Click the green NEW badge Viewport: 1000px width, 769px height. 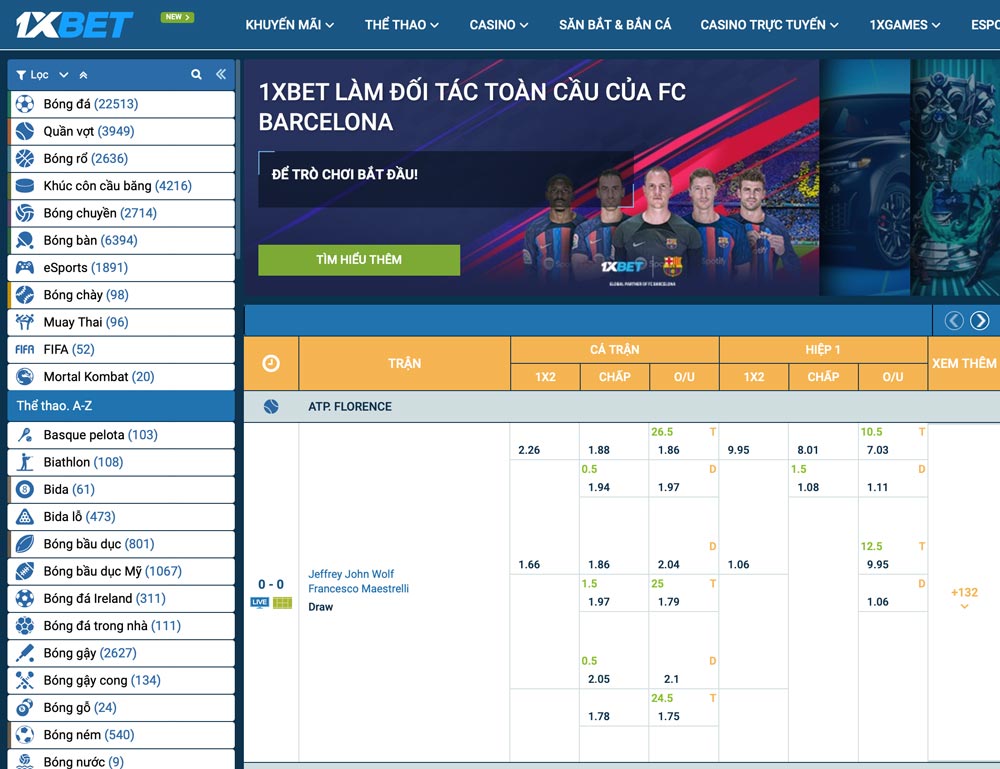(177, 17)
